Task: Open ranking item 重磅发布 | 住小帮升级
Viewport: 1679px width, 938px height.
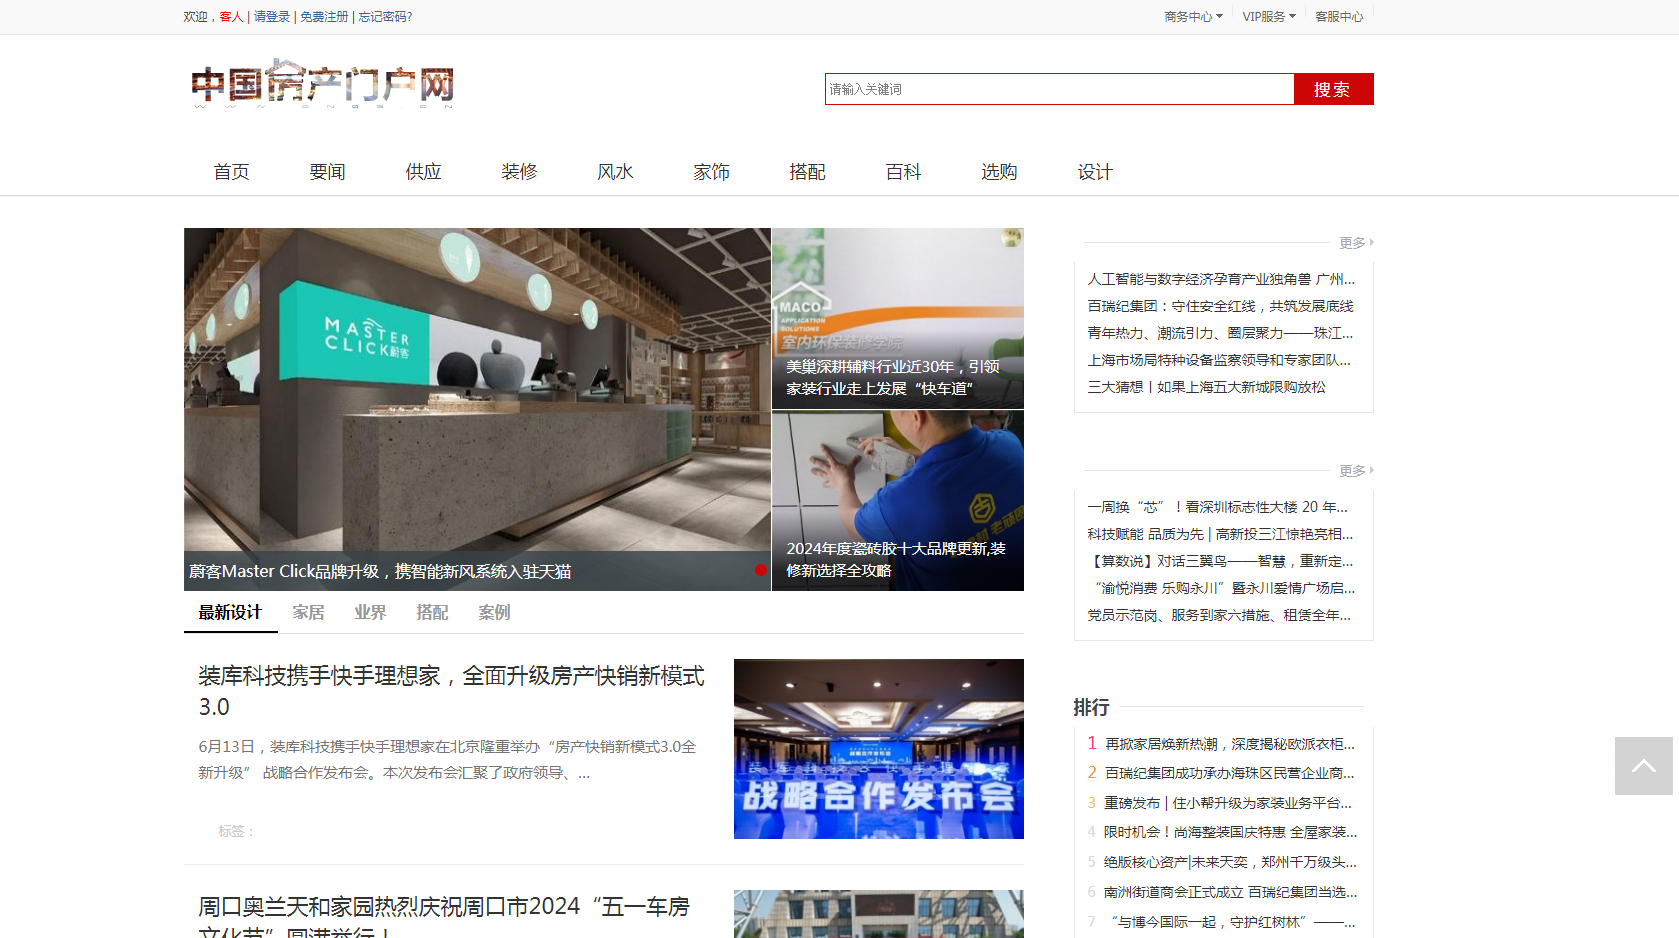Action: click(1228, 803)
